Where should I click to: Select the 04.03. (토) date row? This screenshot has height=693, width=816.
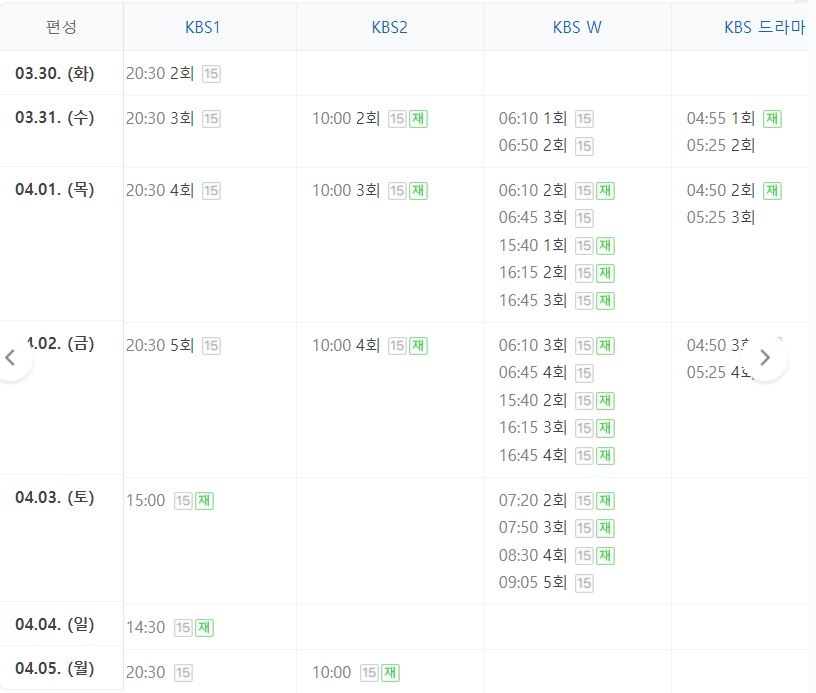coord(55,497)
